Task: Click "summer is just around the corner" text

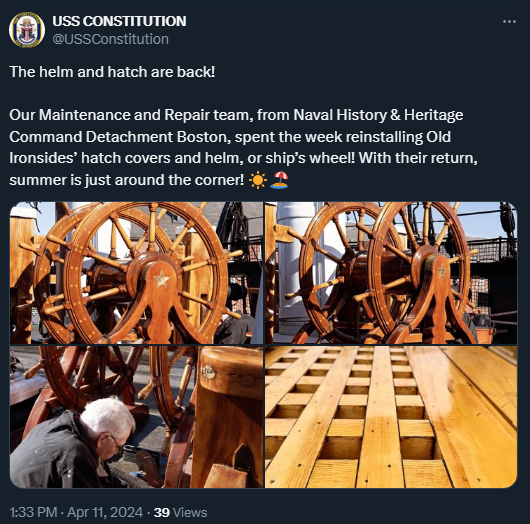Action: (x=126, y=180)
